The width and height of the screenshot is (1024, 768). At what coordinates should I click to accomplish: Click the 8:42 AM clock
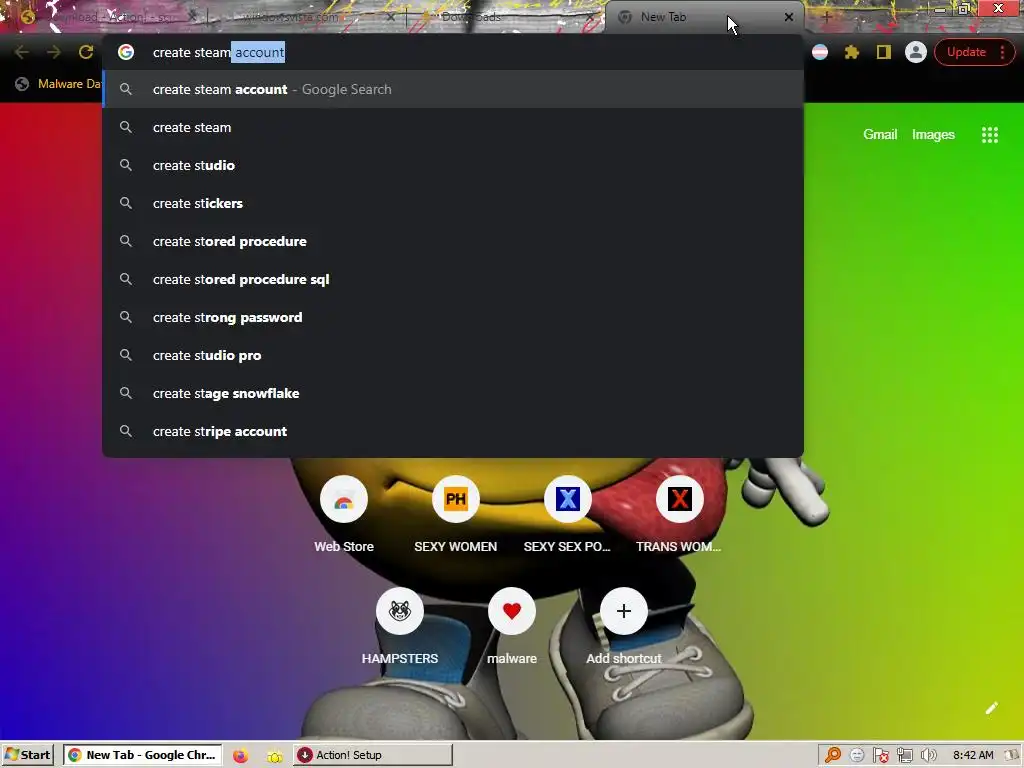(x=973, y=756)
